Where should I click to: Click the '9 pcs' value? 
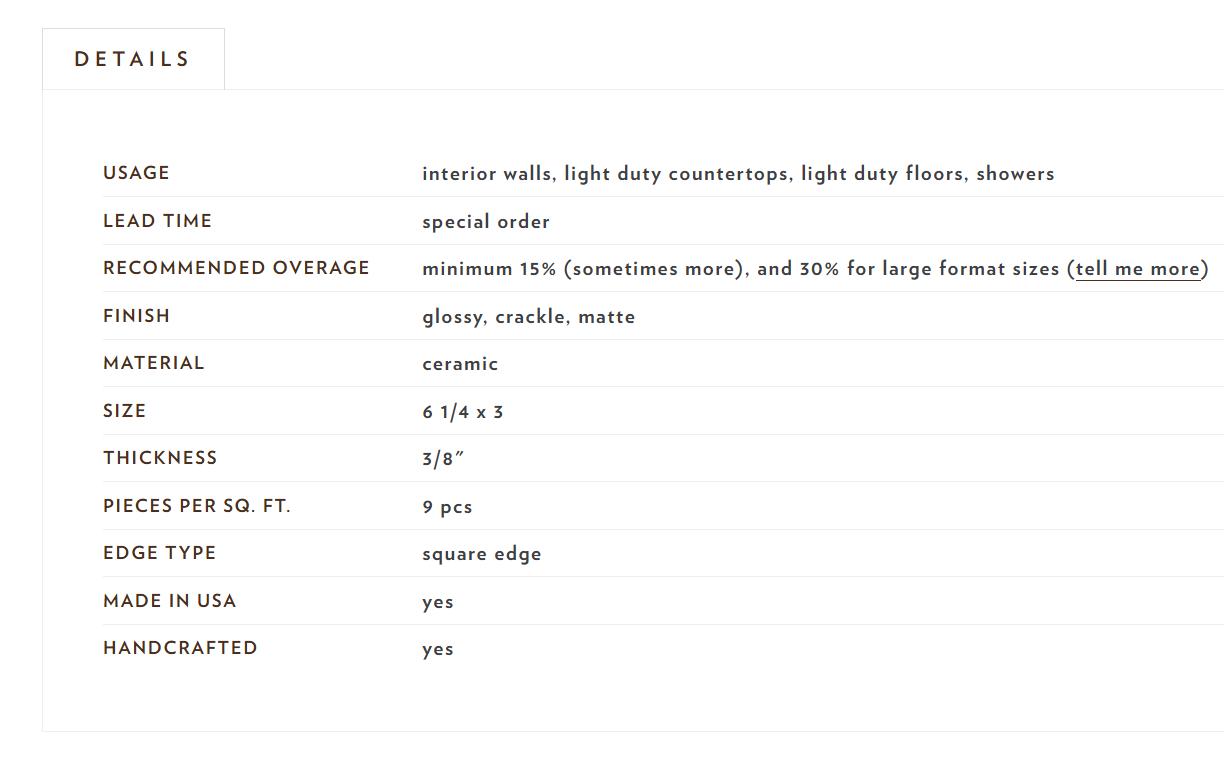click(x=447, y=507)
